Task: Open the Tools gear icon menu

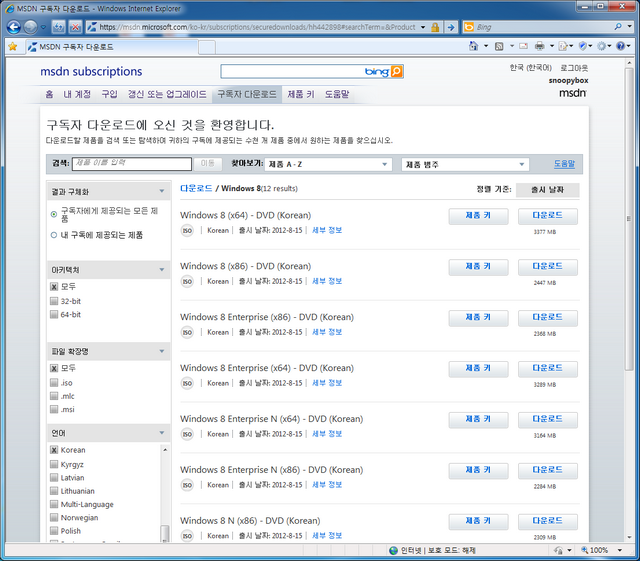Action: click(x=601, y=46)
